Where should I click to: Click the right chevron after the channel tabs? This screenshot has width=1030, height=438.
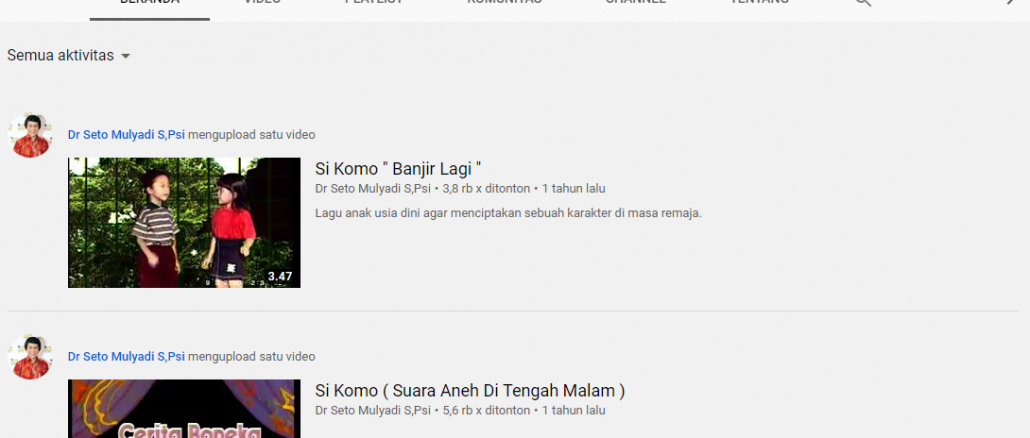coord(1010,2)
